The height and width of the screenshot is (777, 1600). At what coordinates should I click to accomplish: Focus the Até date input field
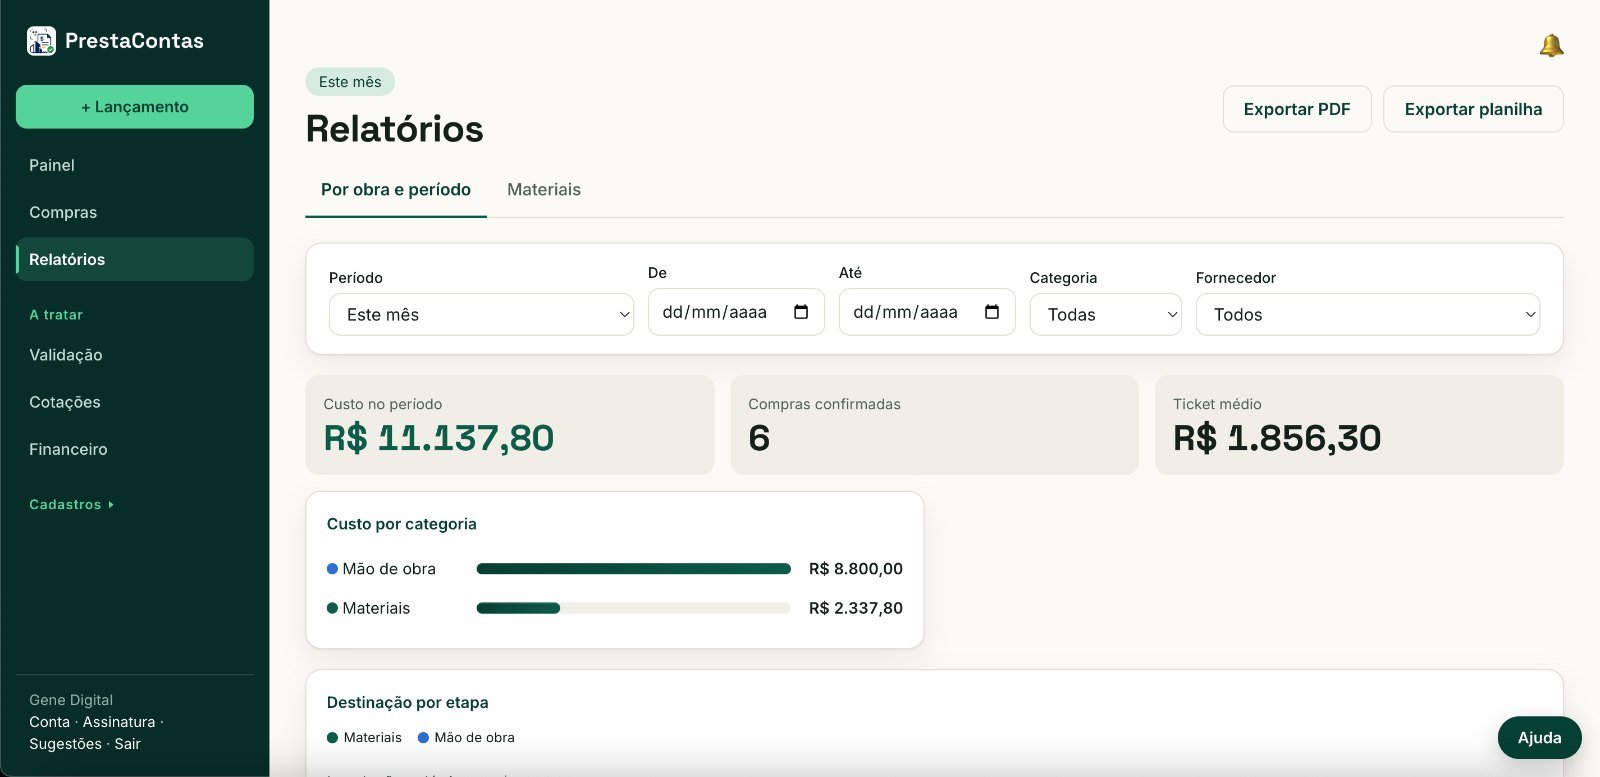pos(927,312)
